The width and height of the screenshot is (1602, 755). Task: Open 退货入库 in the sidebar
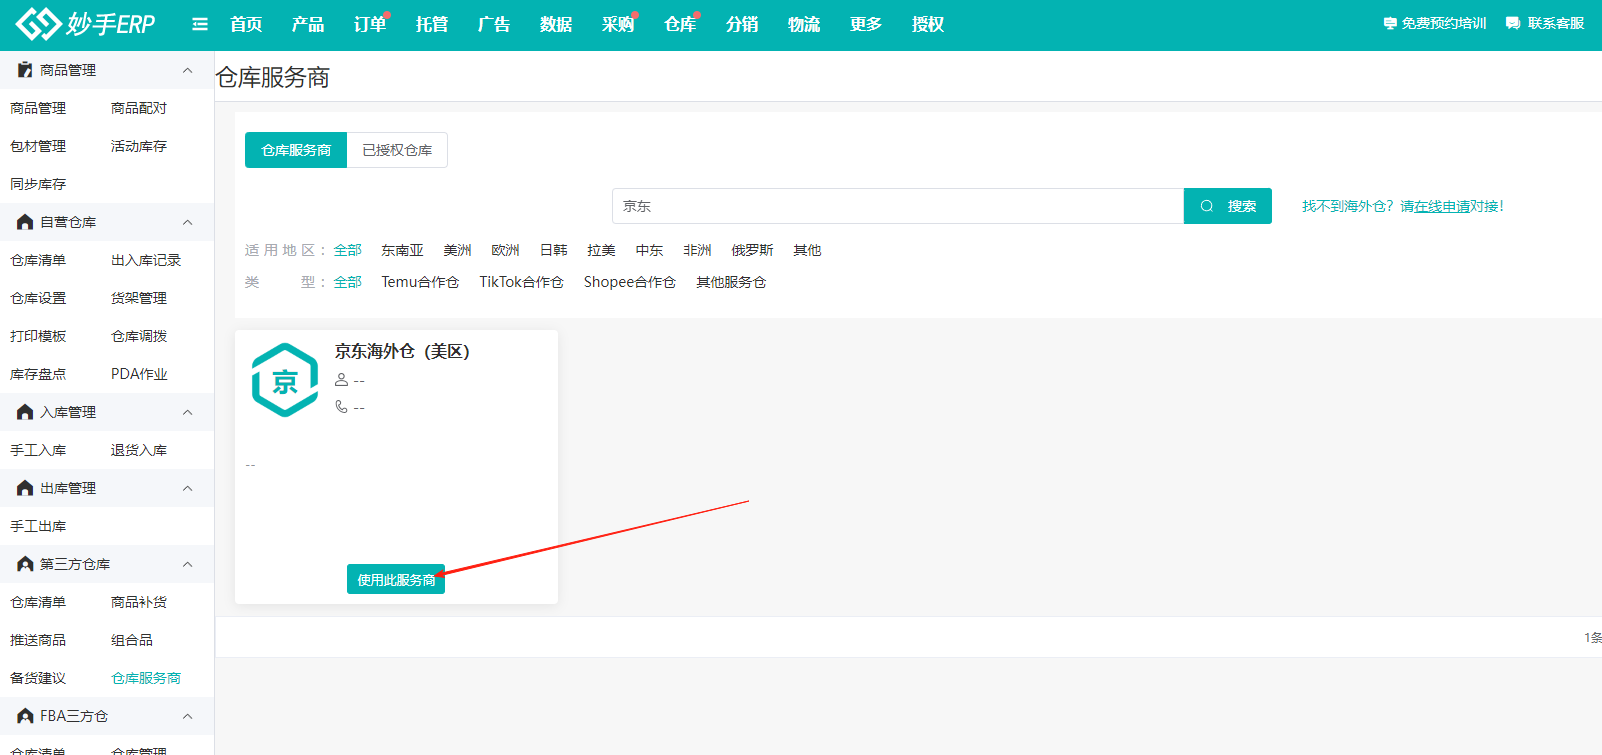coord(139,450)
